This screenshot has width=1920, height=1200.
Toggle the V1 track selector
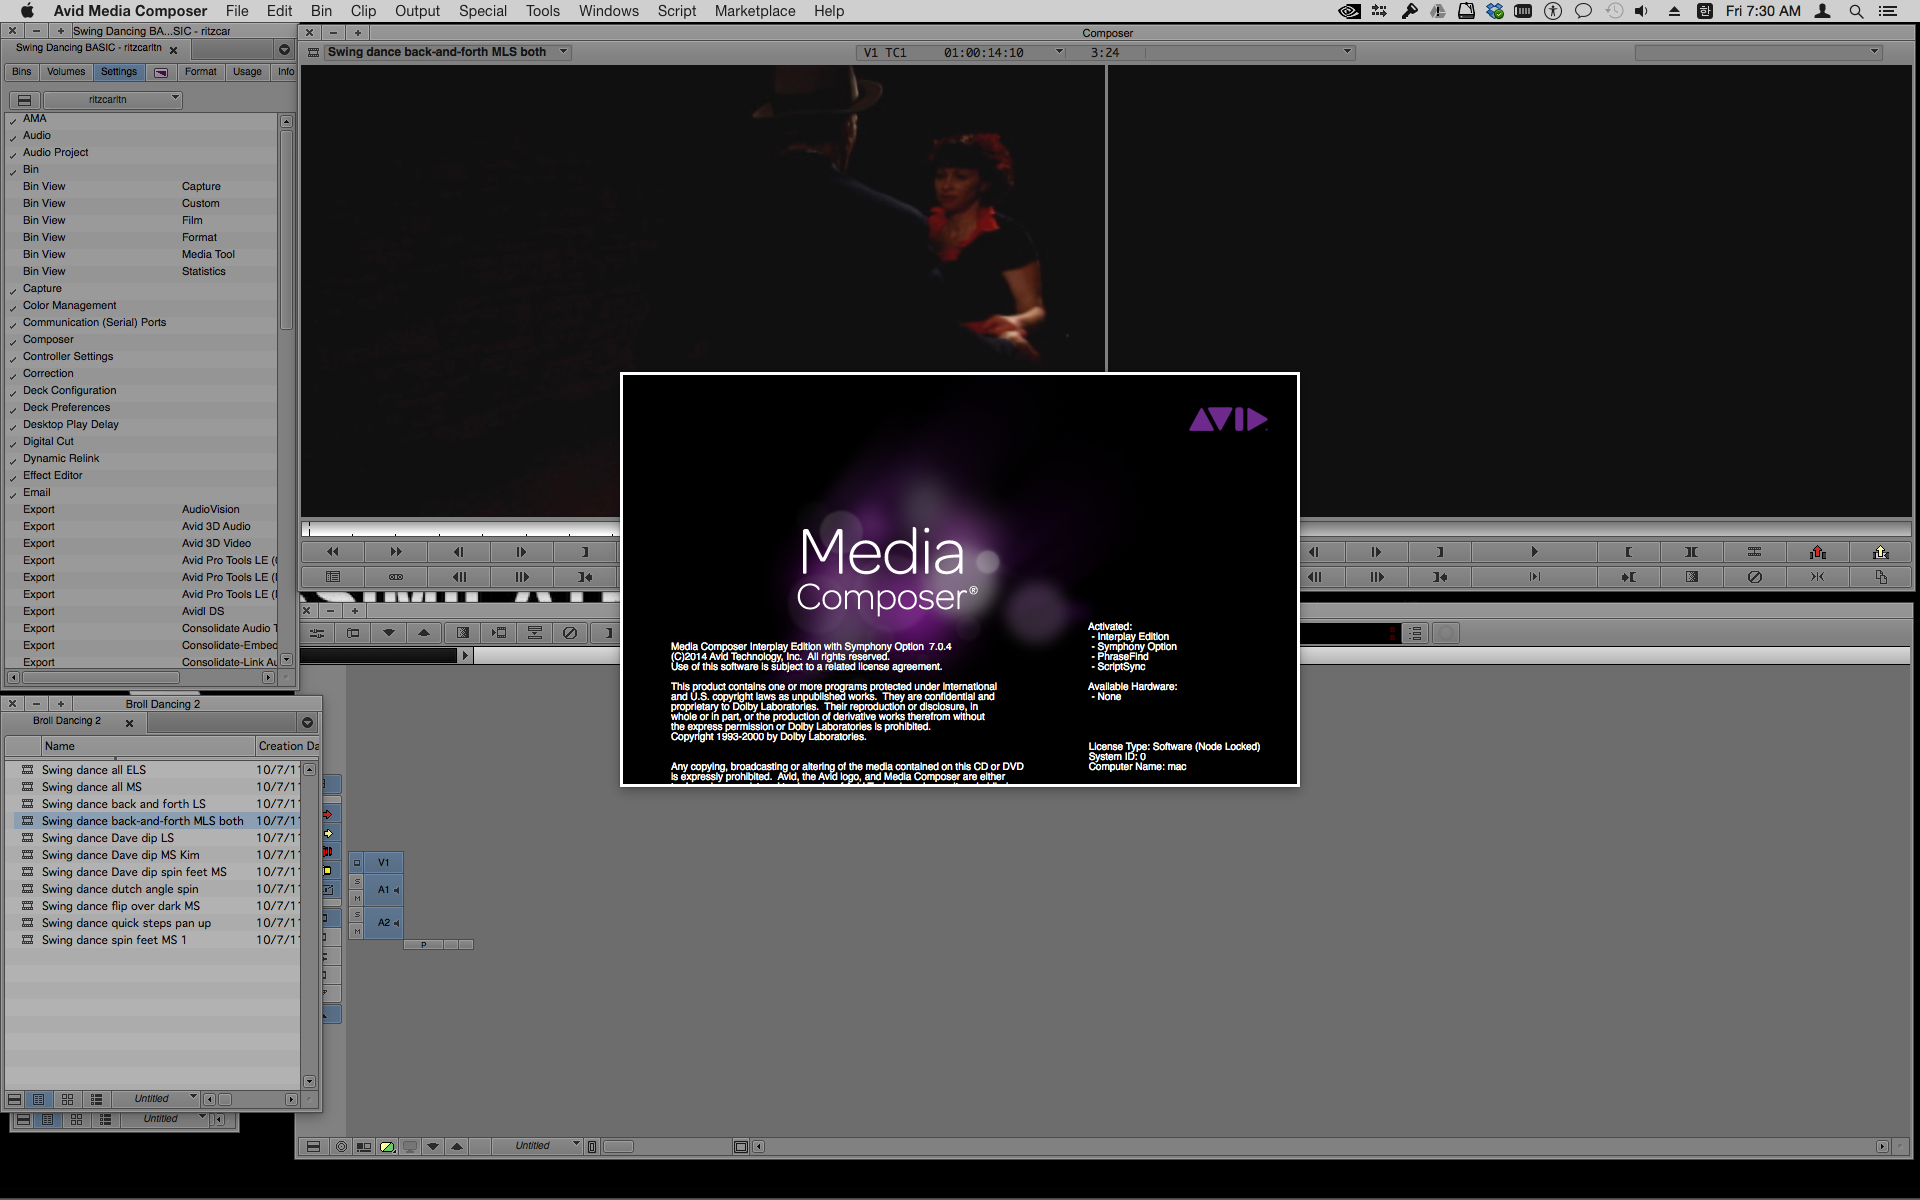click(x=384, y=863)
